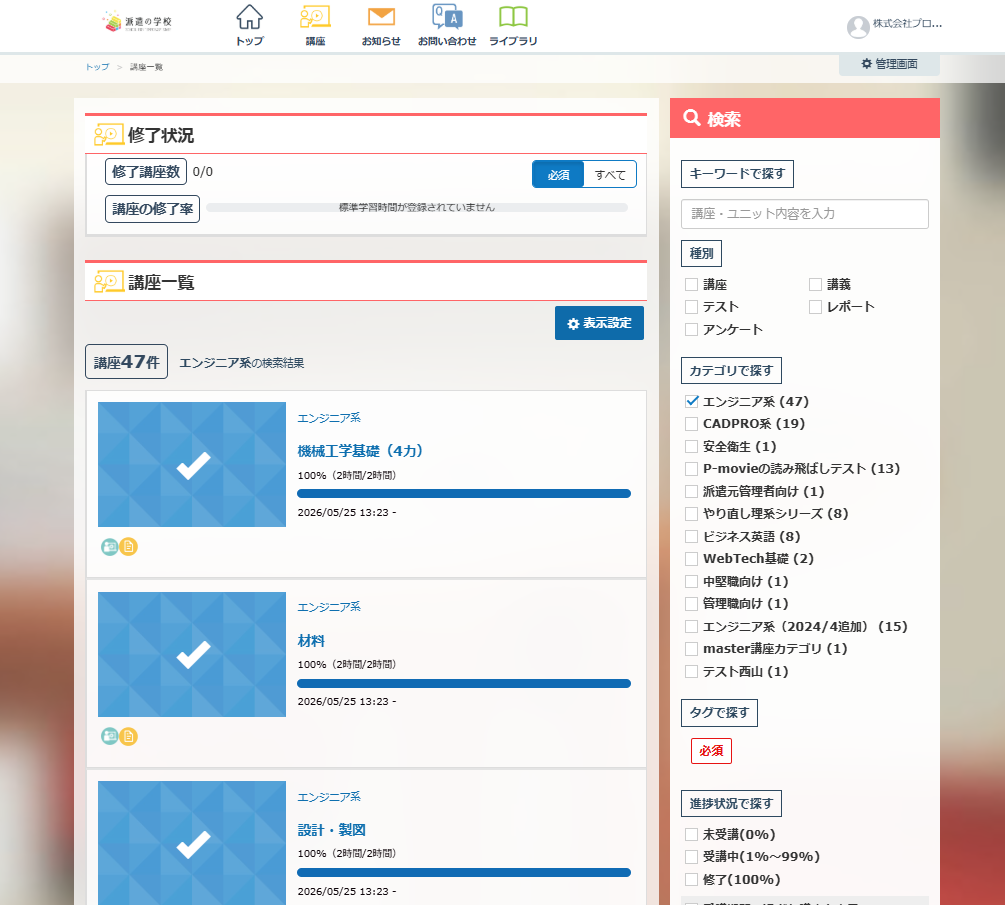Click エンジニア系 label above 機械工学基礎

(x=329, y=418)
